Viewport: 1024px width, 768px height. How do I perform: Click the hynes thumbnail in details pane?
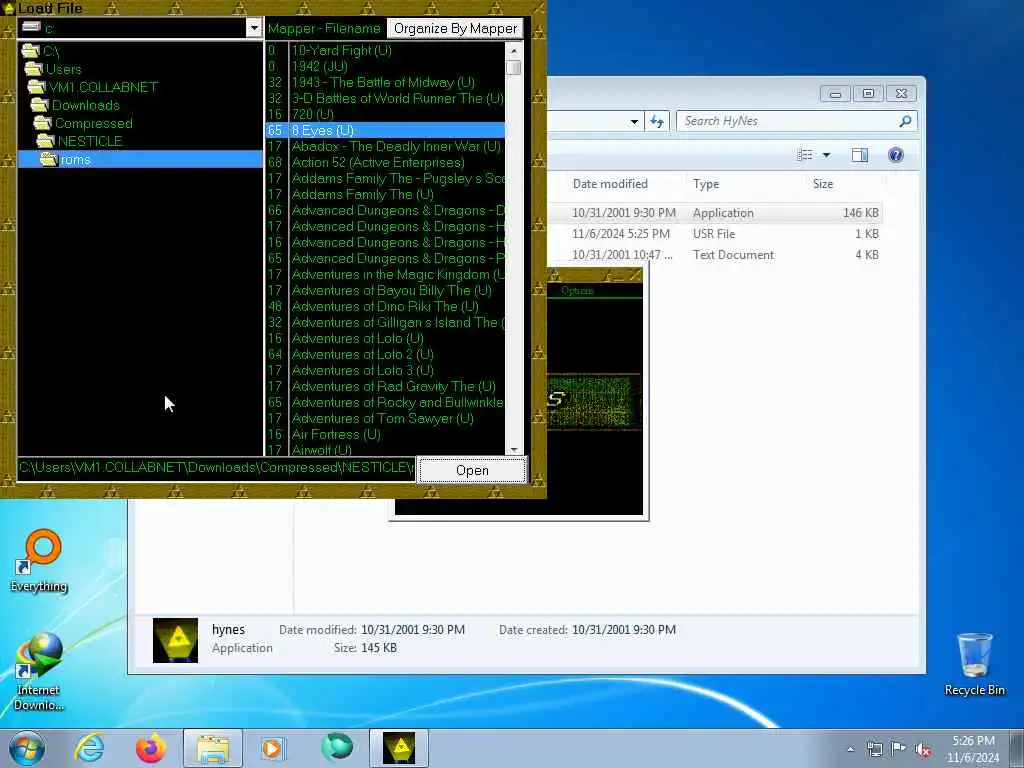point(175,640)
